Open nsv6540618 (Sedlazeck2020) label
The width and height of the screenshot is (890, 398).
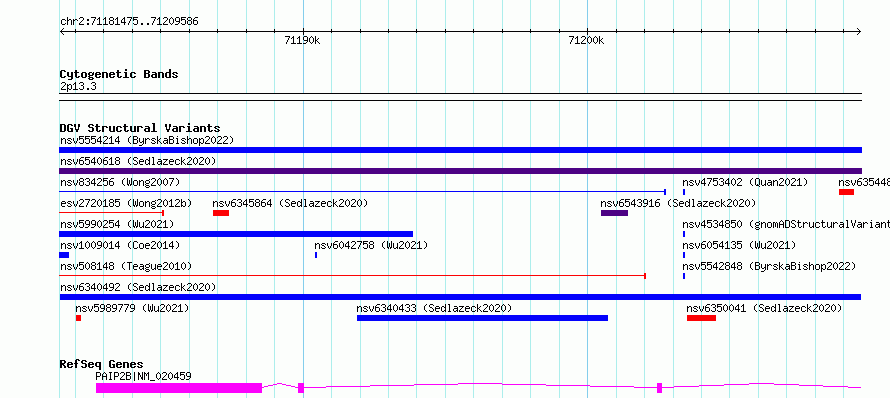[138, 161]
